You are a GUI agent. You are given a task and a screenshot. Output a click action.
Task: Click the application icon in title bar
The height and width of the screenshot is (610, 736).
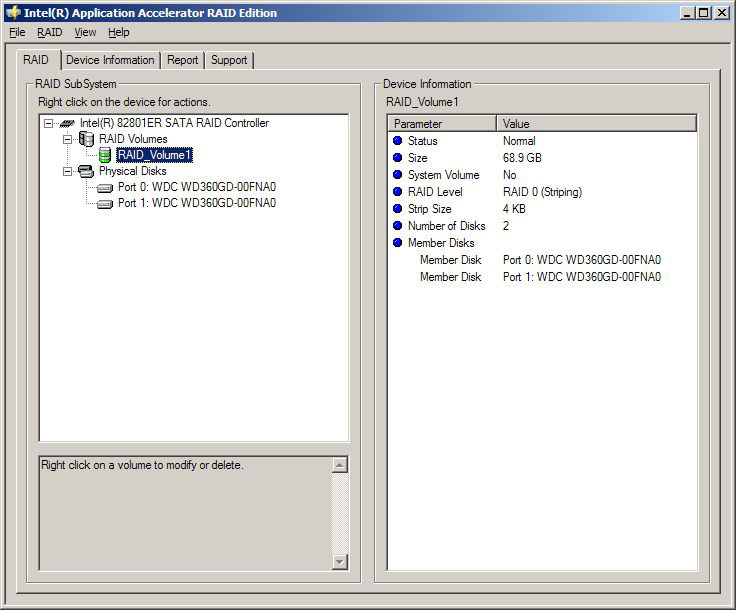[14, 13]
